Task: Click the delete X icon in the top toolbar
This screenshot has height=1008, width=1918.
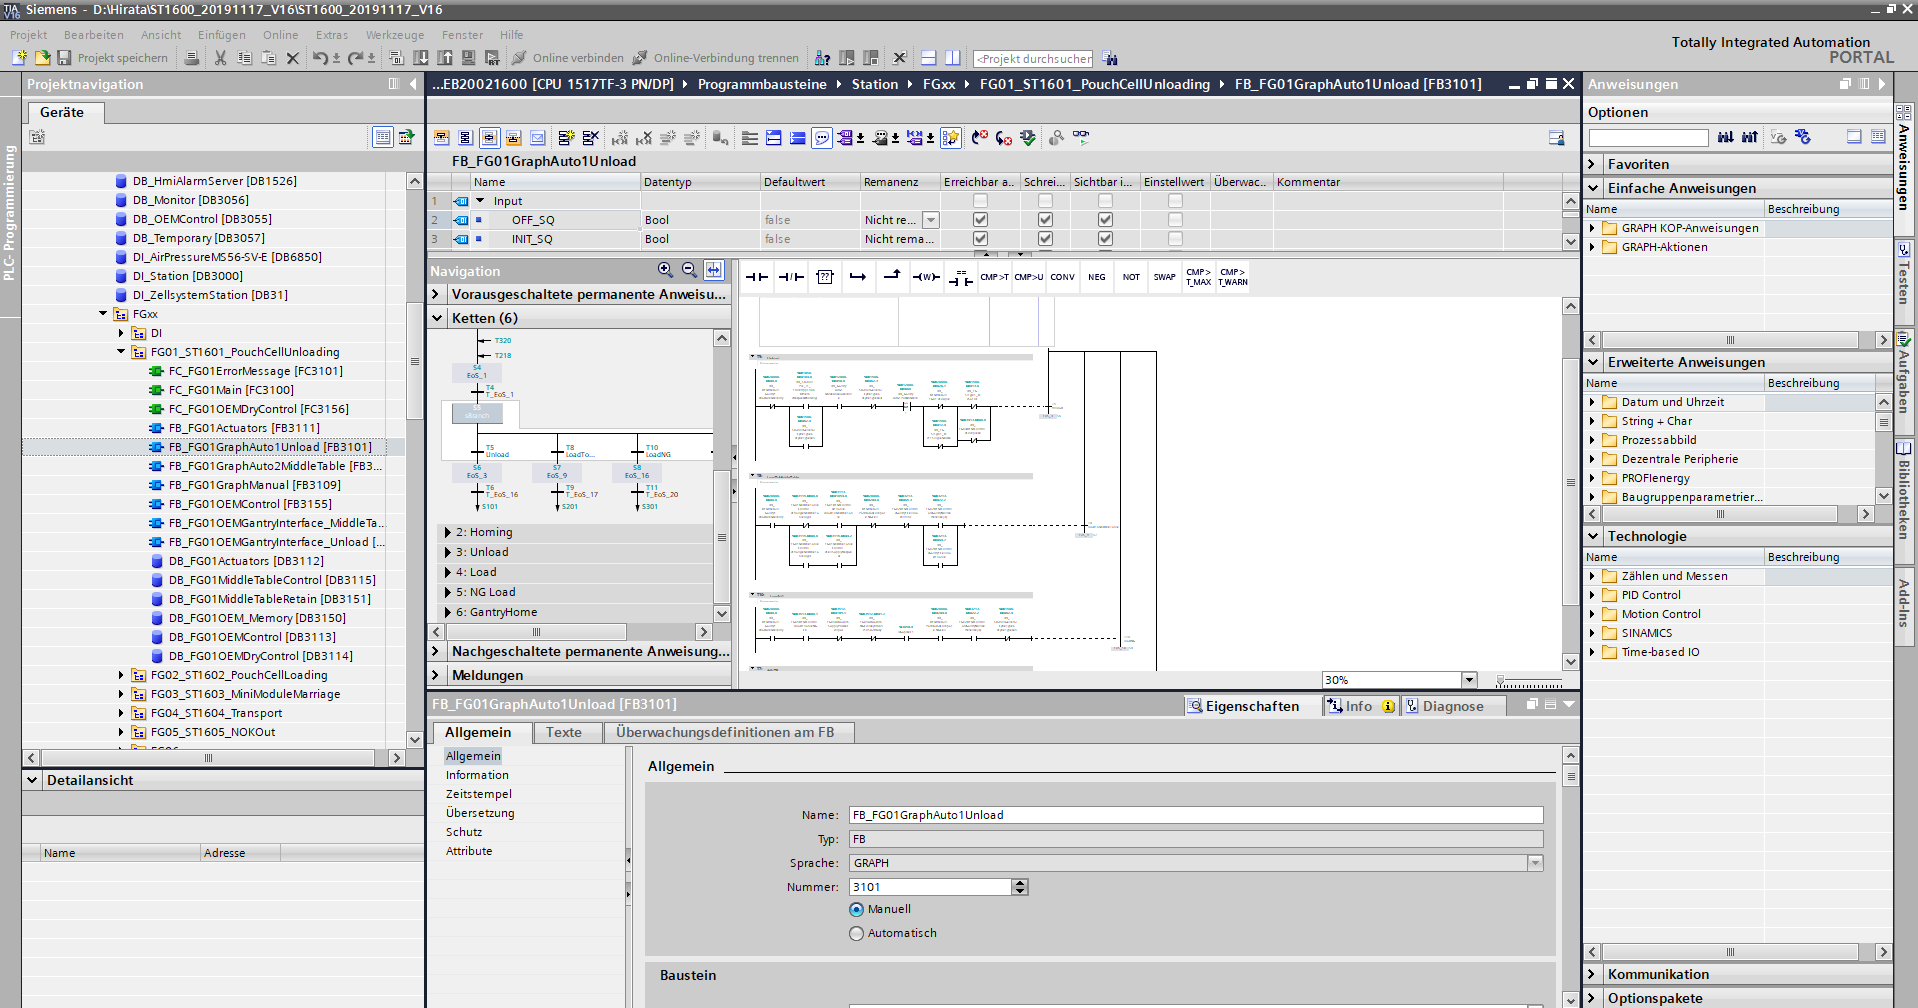Action: coord(293,58)
